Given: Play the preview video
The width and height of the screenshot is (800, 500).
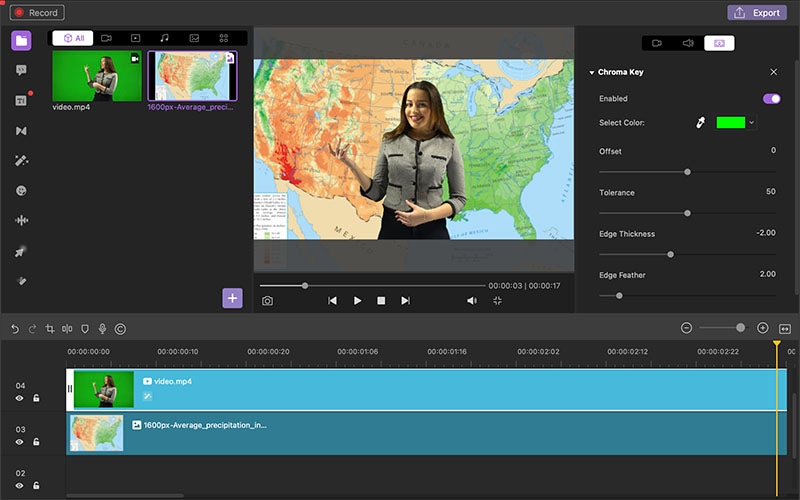Looking at the screenshot, I should [x=357, y=301].
